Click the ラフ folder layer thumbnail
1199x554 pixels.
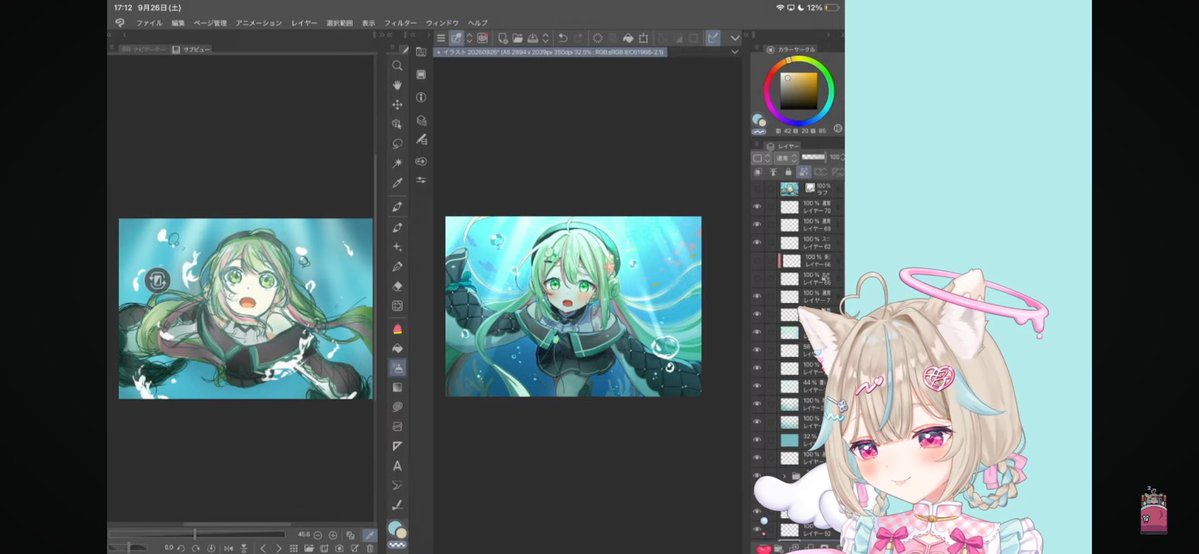click(x=790, y=188)
